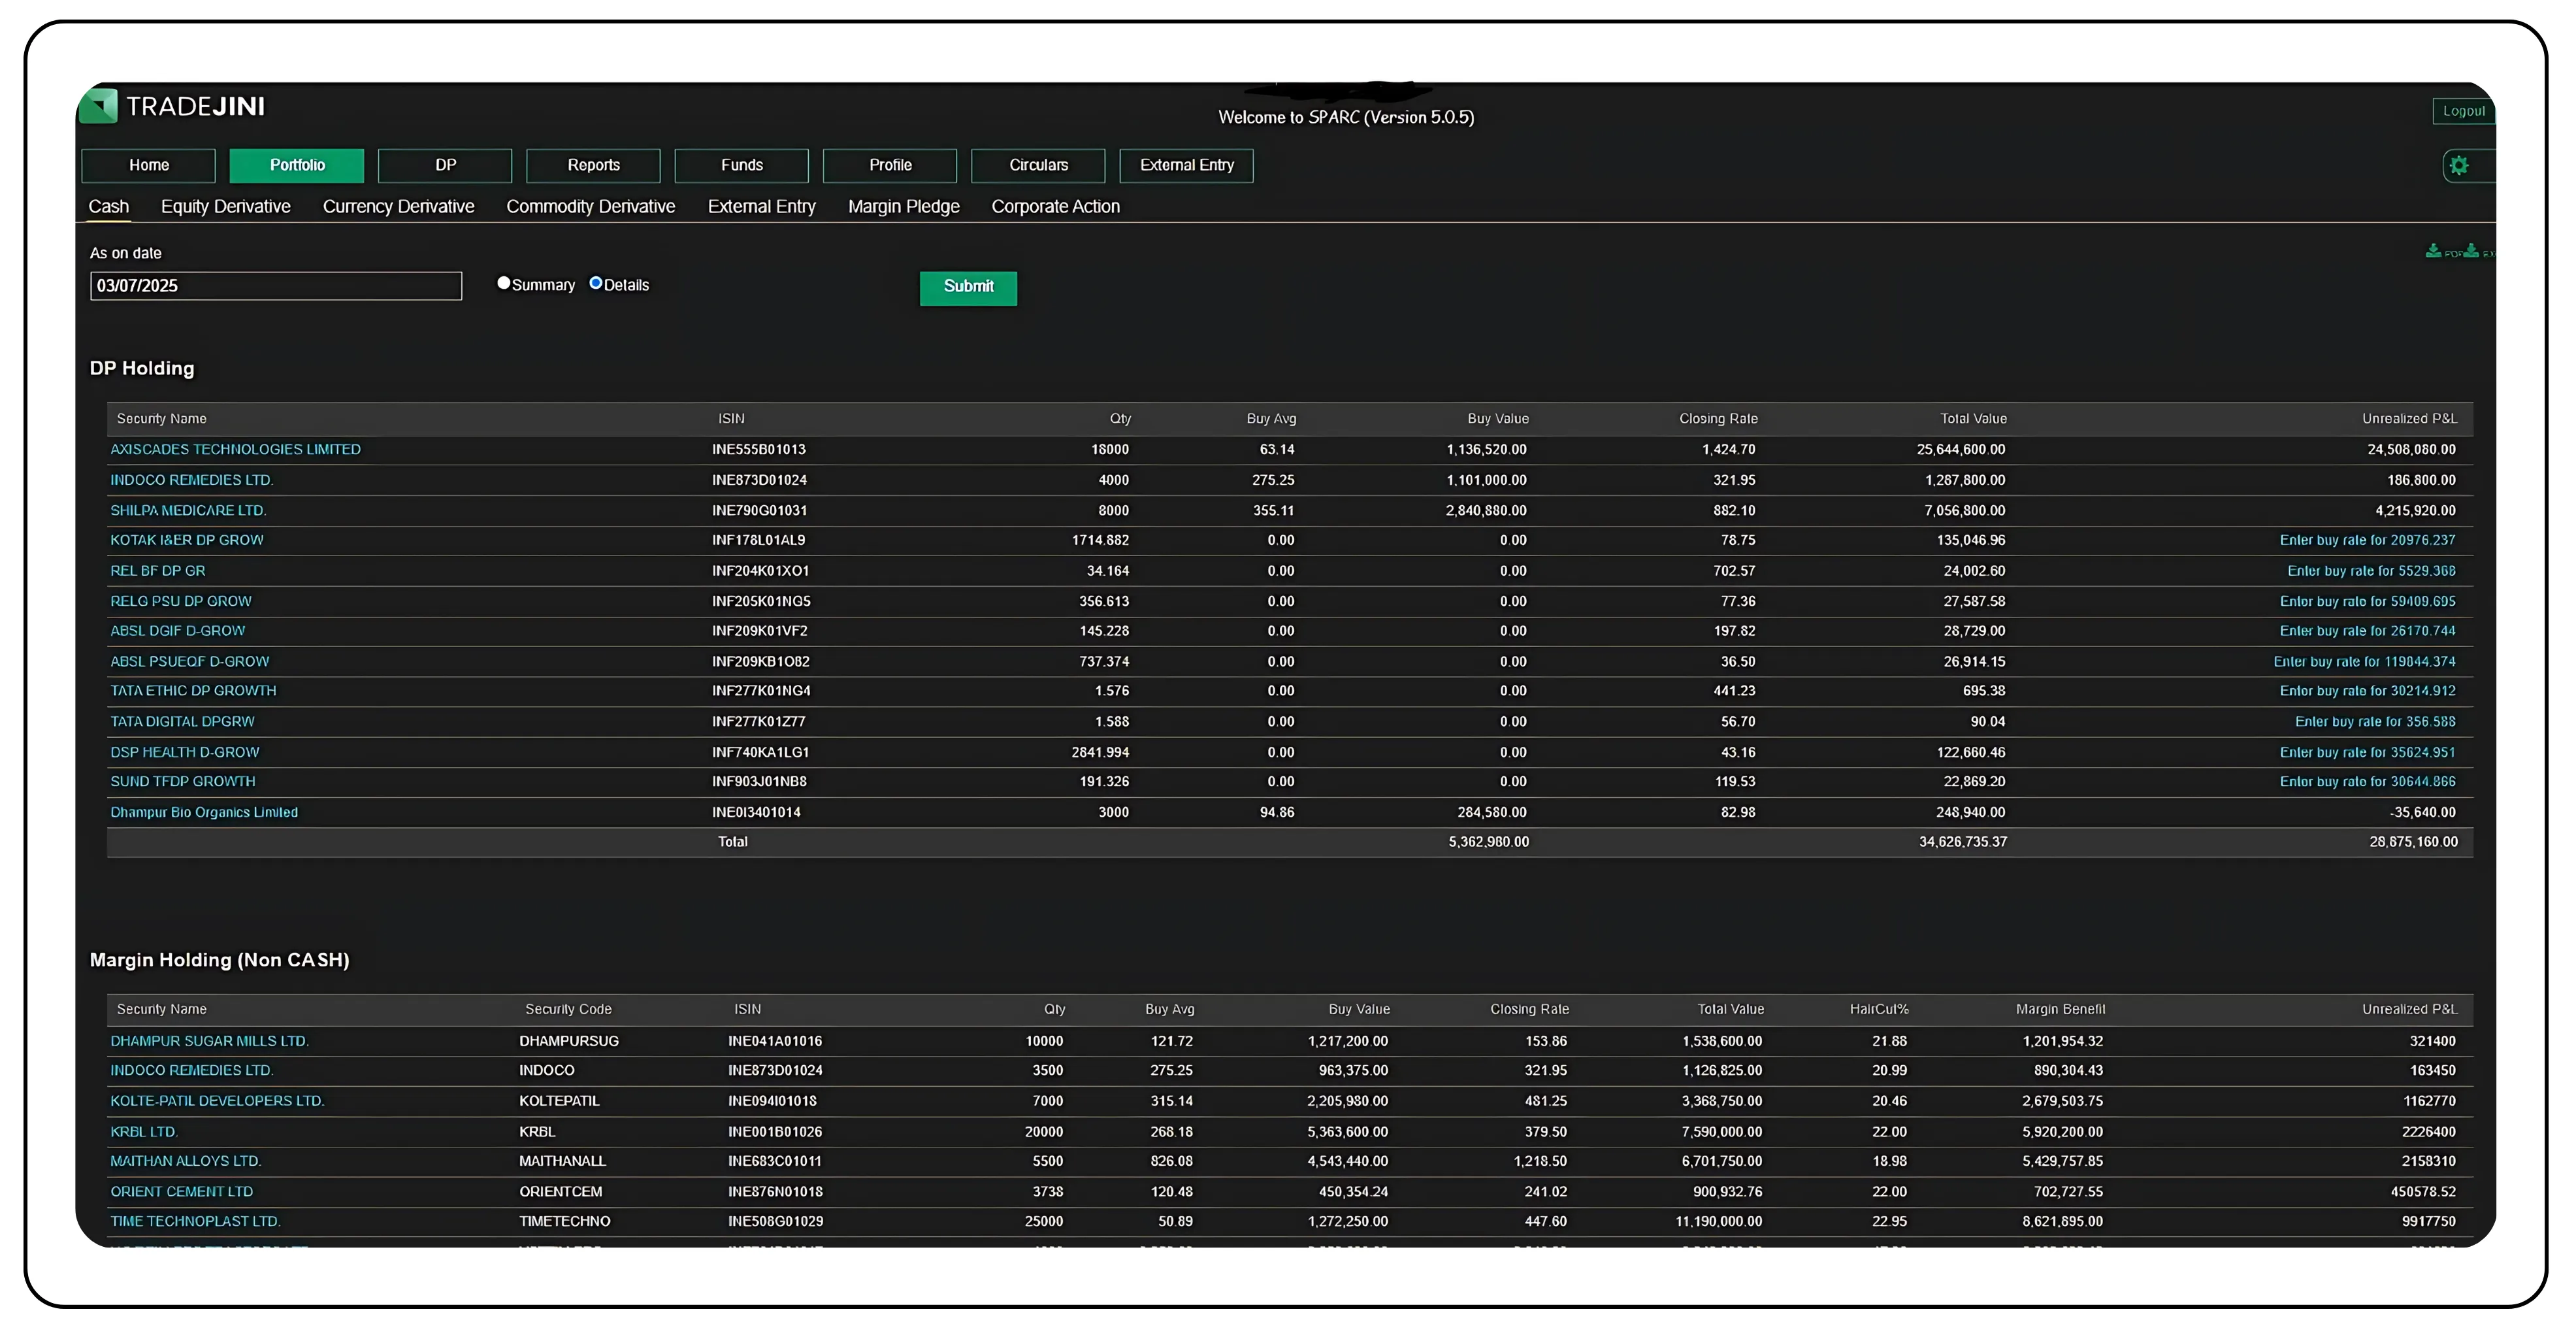Click Enter buy rate for 26170.744

point(2367,631)
